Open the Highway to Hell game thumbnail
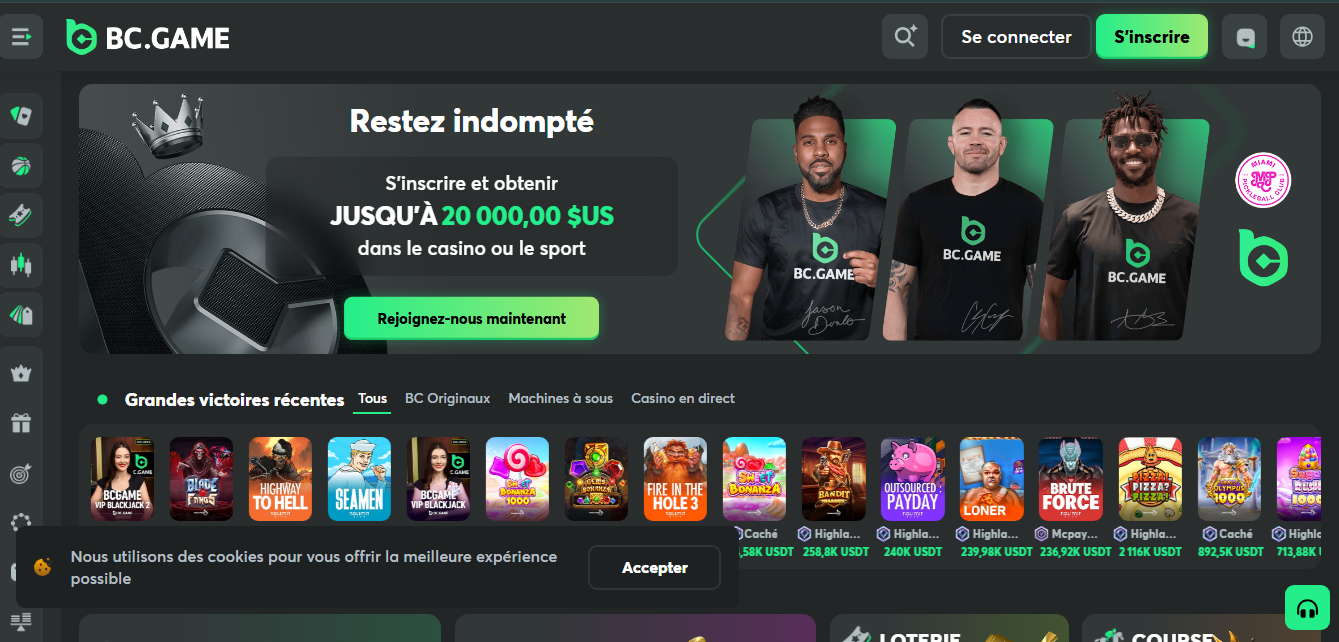 point(280,479)
